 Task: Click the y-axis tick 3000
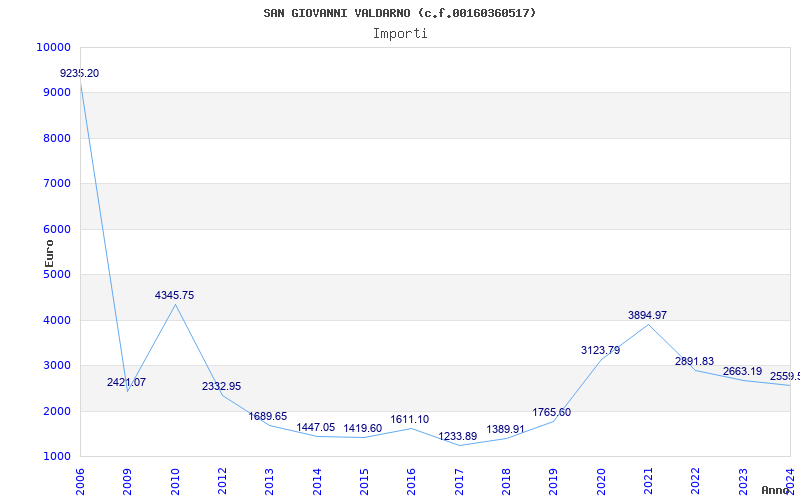pos(57,365)
